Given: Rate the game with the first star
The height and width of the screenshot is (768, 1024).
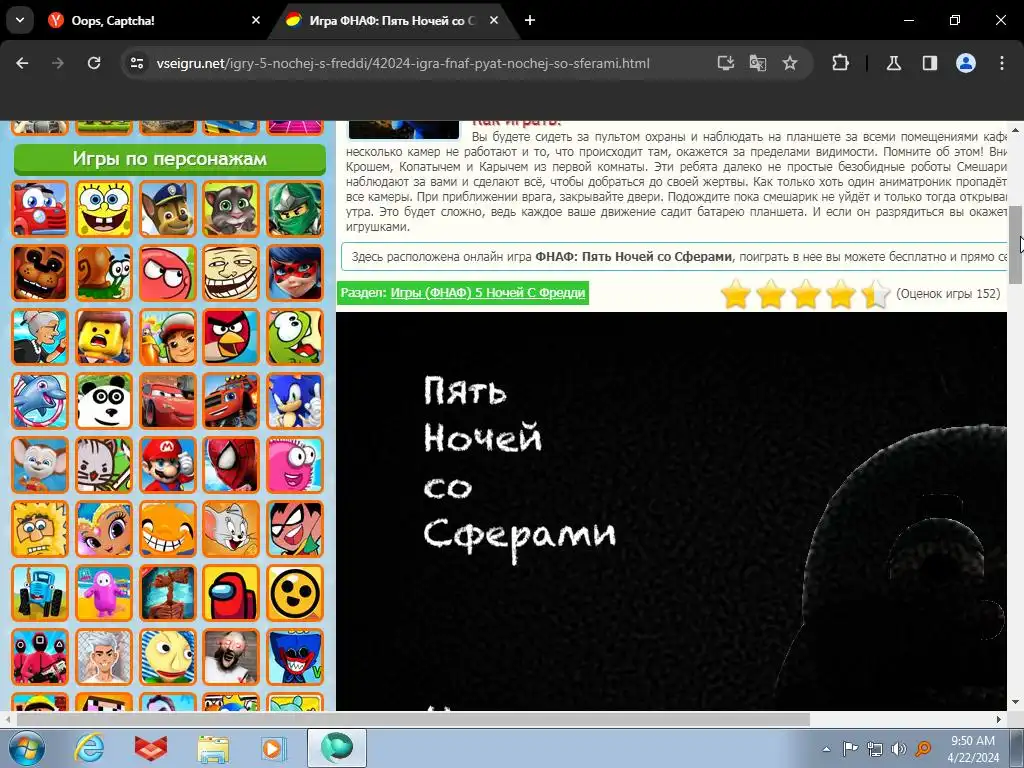Looking at the screenshot, I should pos(736,293).
